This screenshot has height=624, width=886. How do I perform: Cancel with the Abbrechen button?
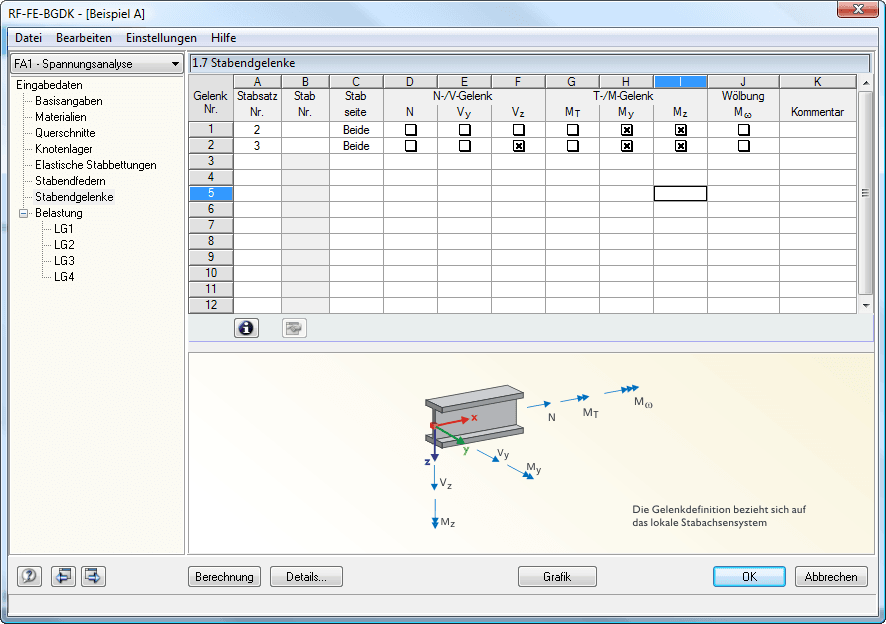coord(831,577)
